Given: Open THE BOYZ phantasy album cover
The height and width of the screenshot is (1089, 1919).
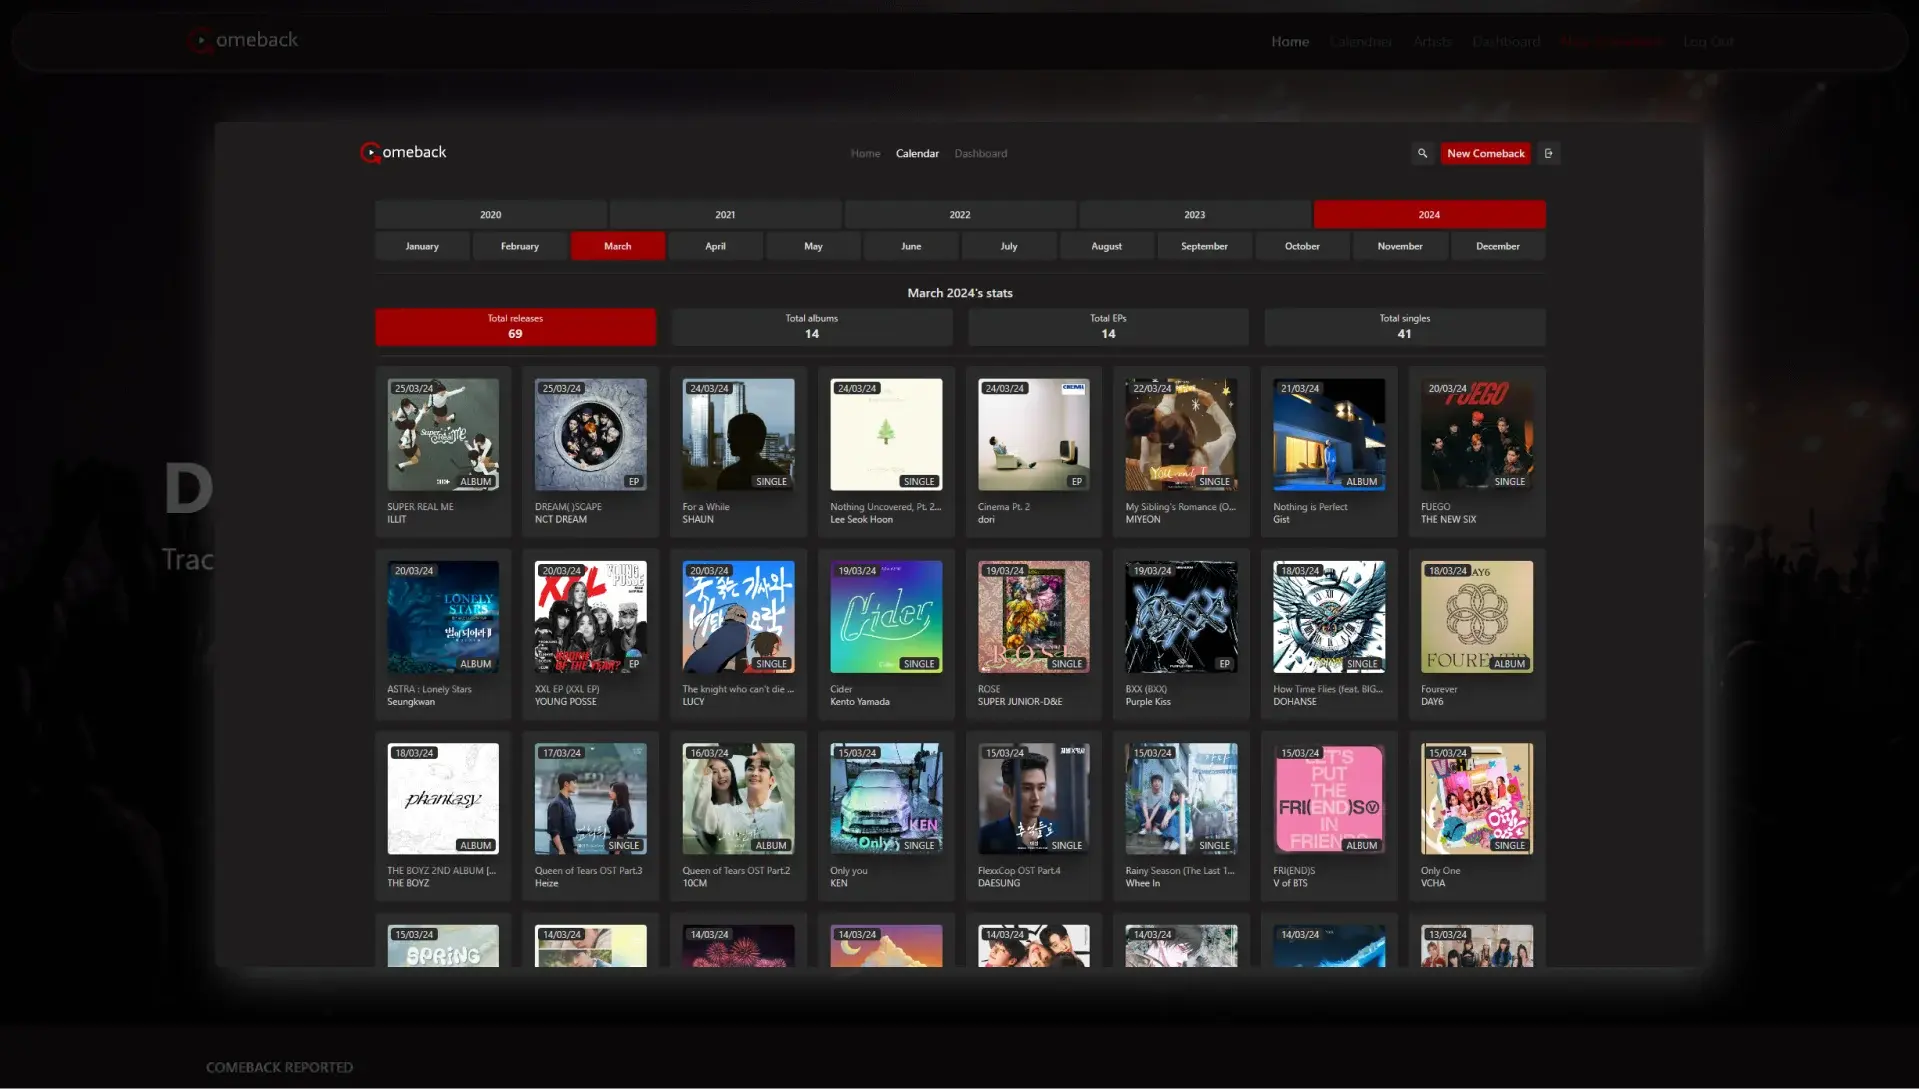Looking at the screenshot, I should pyautogui.click(x=443, y=798).
